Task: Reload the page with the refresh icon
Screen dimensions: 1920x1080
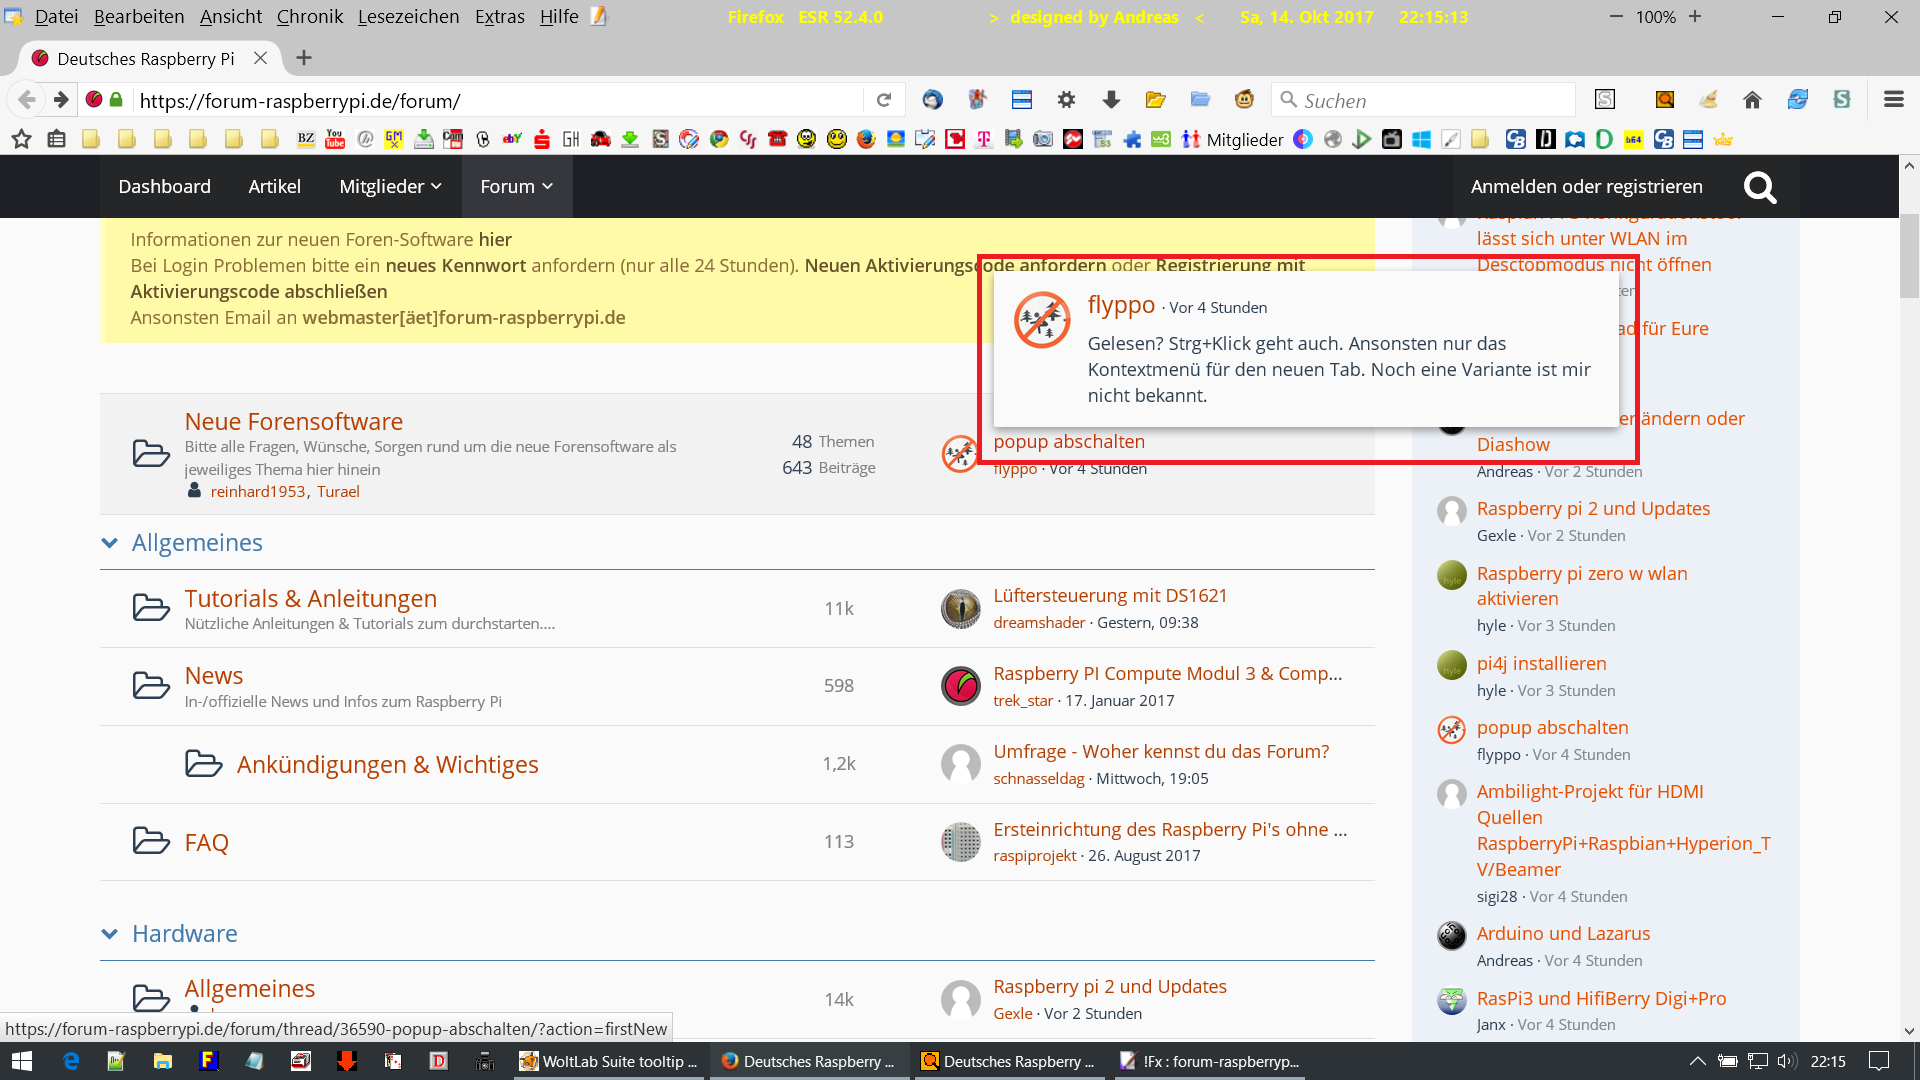Action: 883,100
